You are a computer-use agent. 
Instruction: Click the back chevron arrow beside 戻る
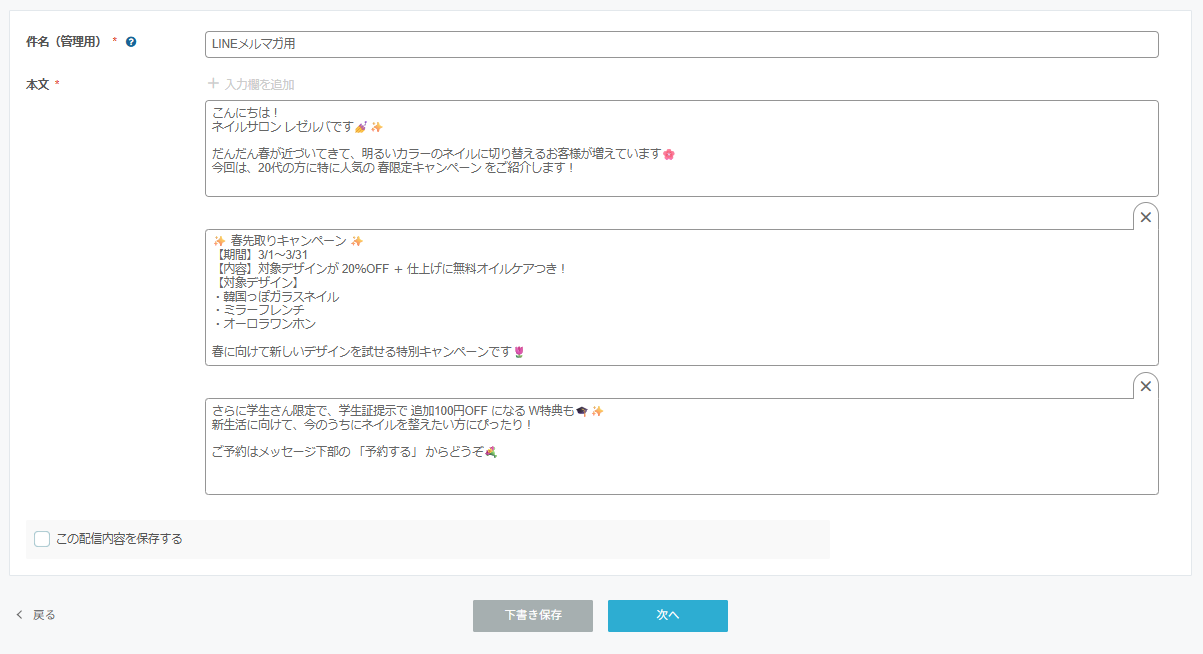point(19,615)
